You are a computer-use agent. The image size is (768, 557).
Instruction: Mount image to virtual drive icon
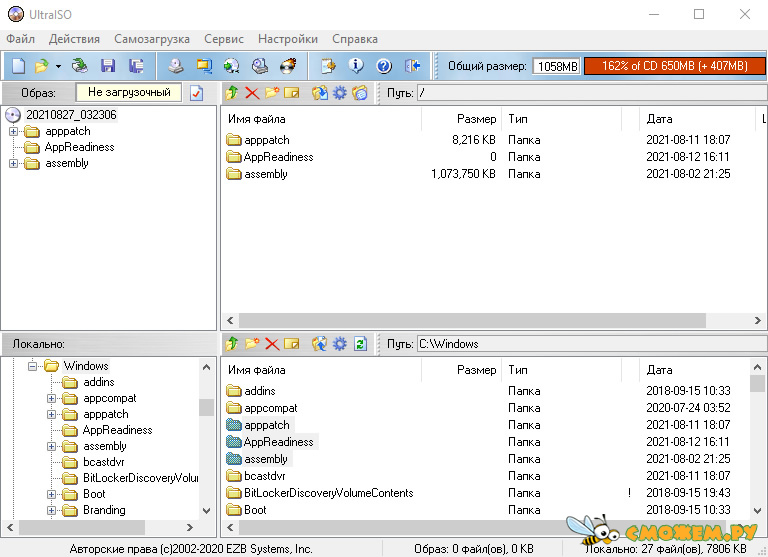click(260, 66)
